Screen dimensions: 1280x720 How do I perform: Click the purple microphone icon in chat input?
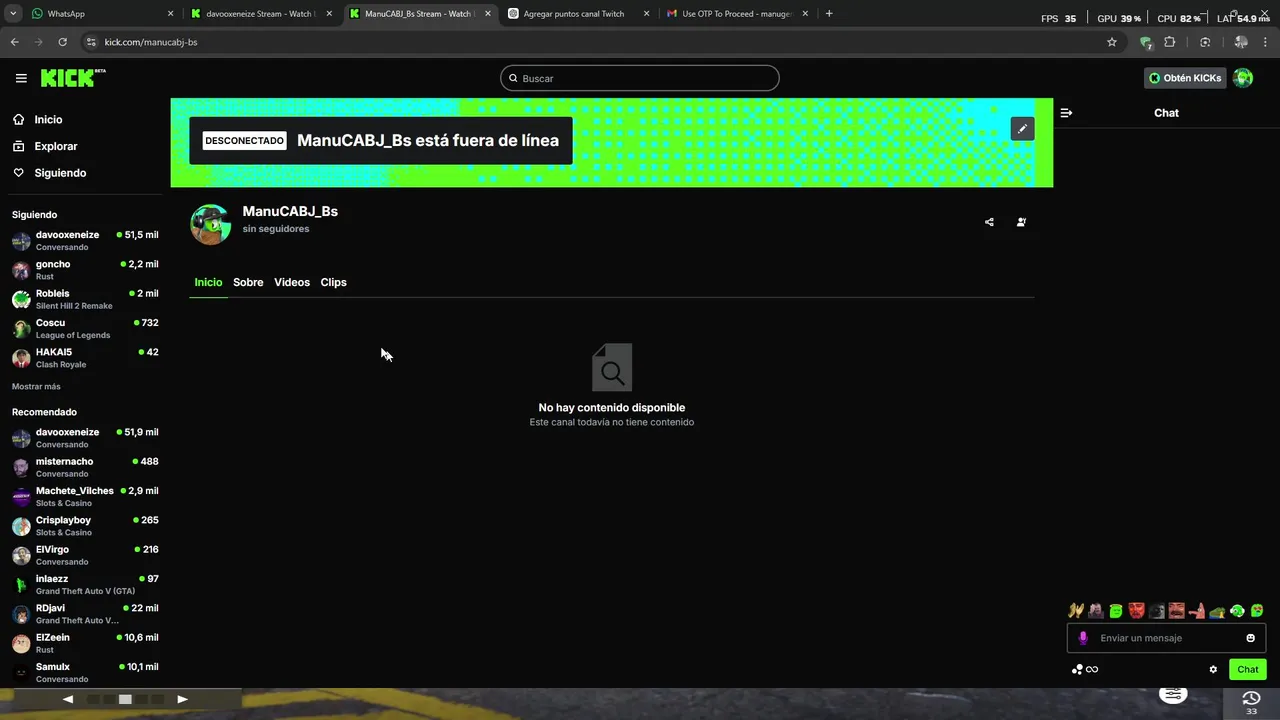1082,638
